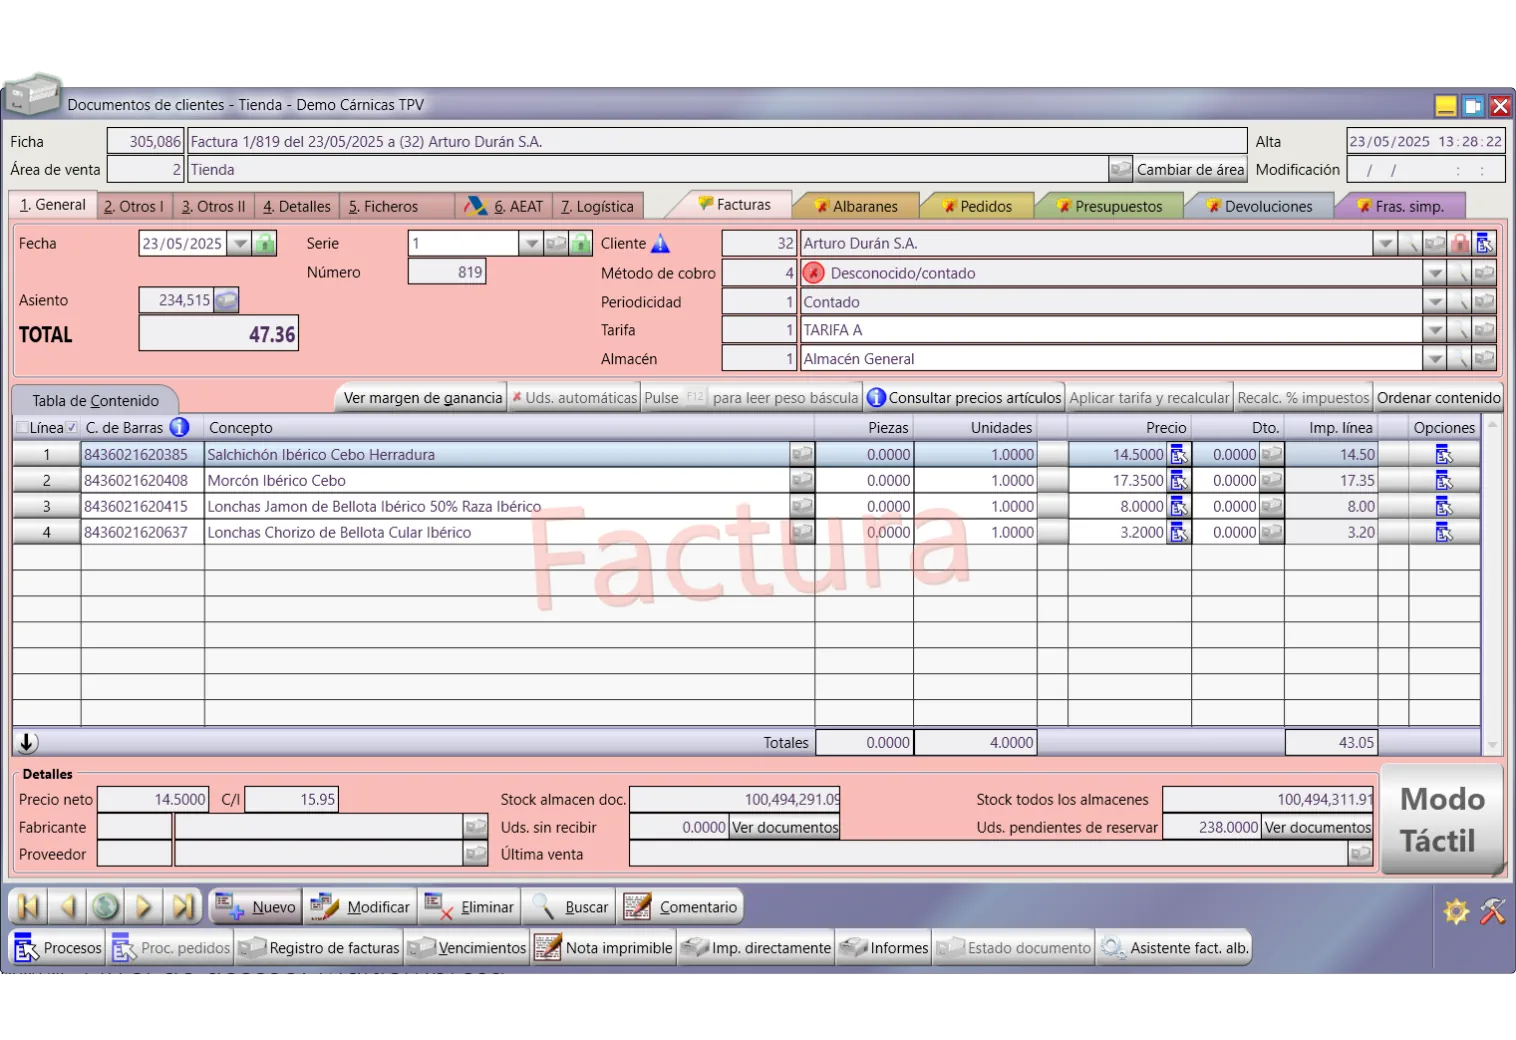Screen dimensions: 1516x1040
Task: Click the Número input field
Action: pos(446,272)
